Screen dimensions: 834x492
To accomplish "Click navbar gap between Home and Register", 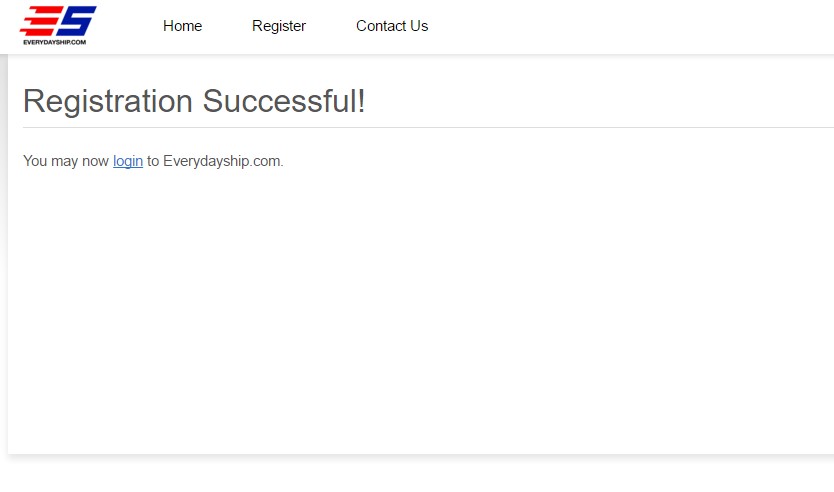I will [x=227, y=26].
